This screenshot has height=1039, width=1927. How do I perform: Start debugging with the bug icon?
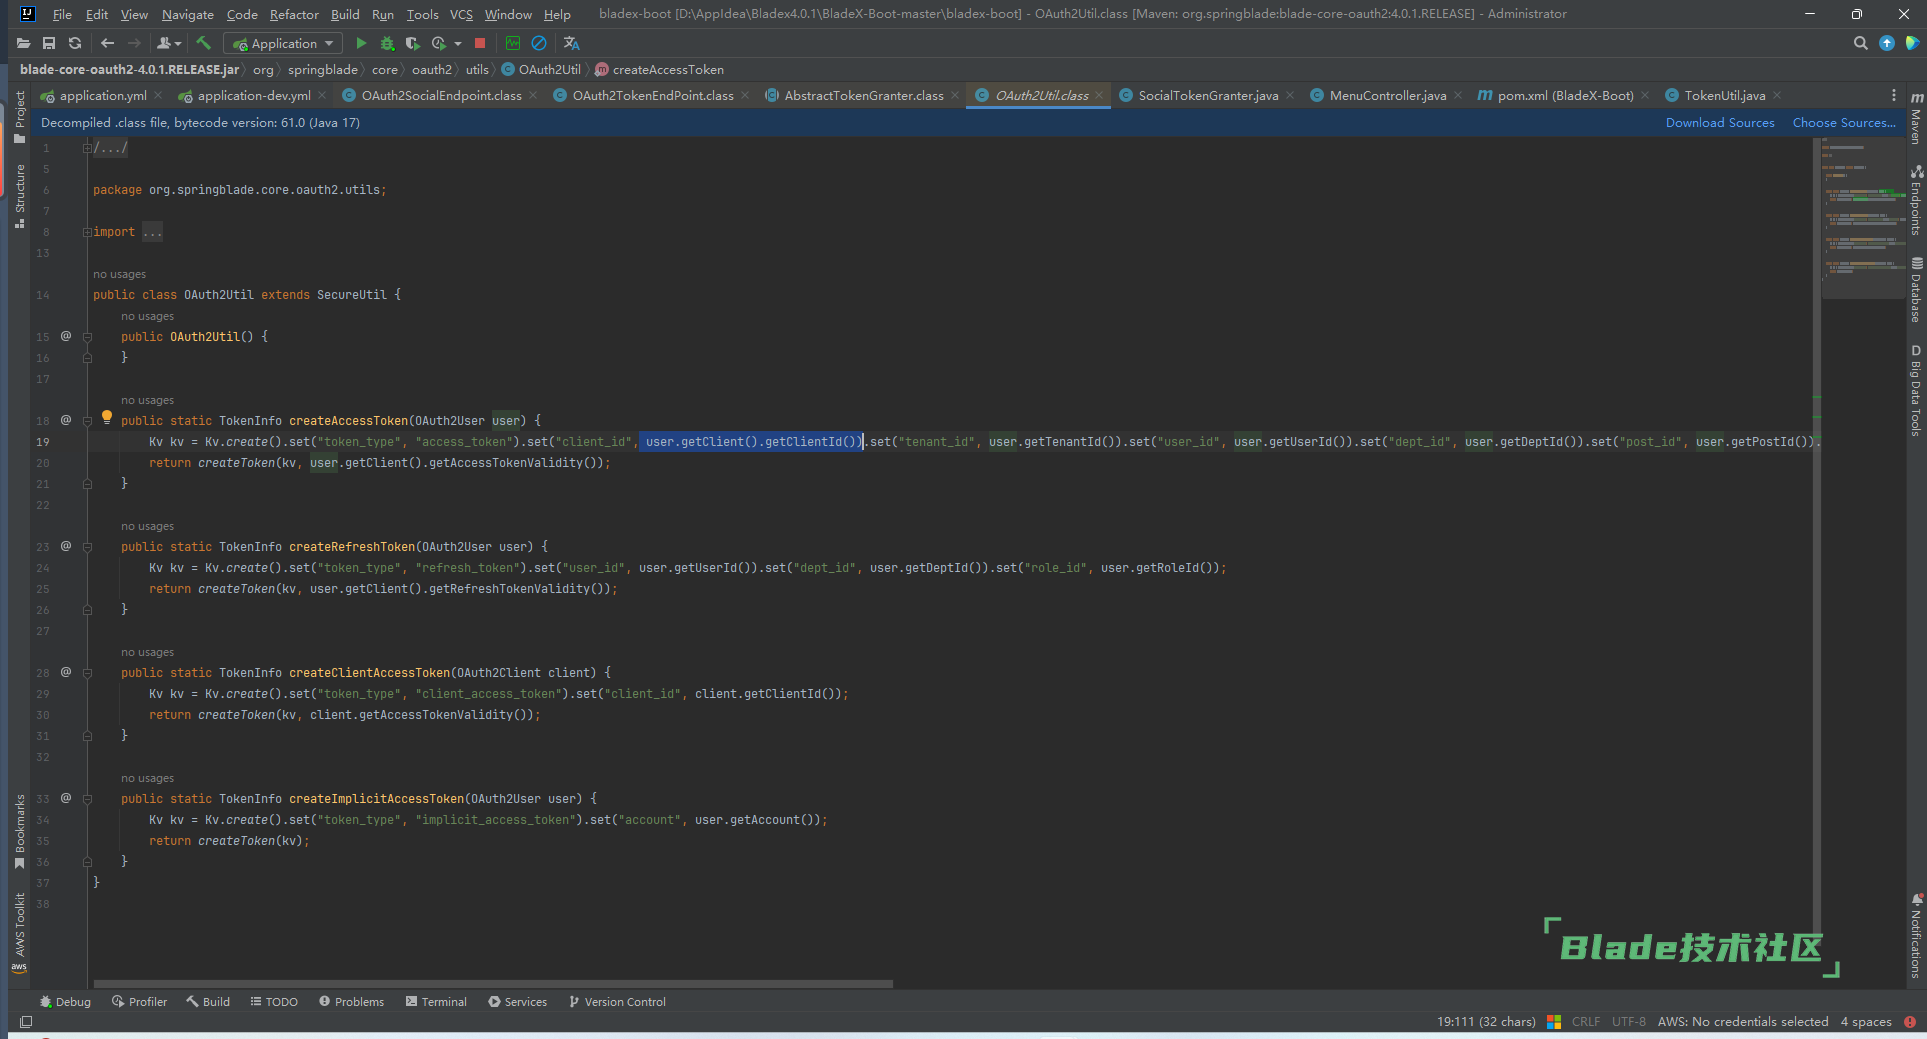pyautogui.click(x=387, y=43)
